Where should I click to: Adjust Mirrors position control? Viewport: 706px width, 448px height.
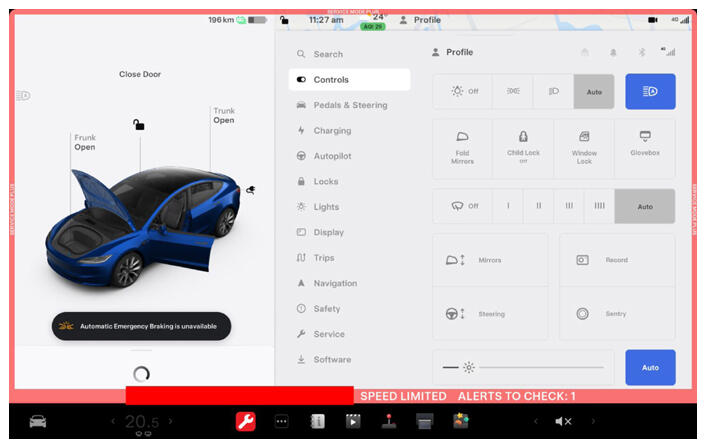click(490, 260)
